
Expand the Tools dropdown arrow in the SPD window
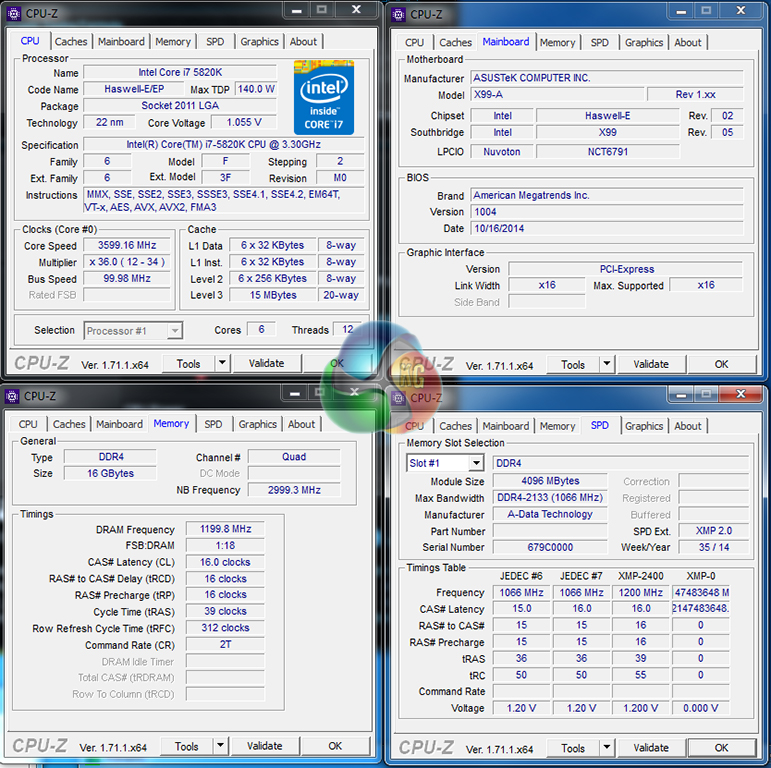coord(607,748)
